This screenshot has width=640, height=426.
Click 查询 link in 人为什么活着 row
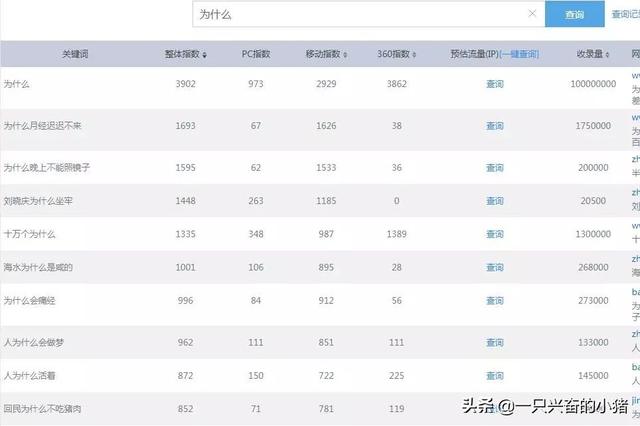pyautogui.click(x=495, y=376)
